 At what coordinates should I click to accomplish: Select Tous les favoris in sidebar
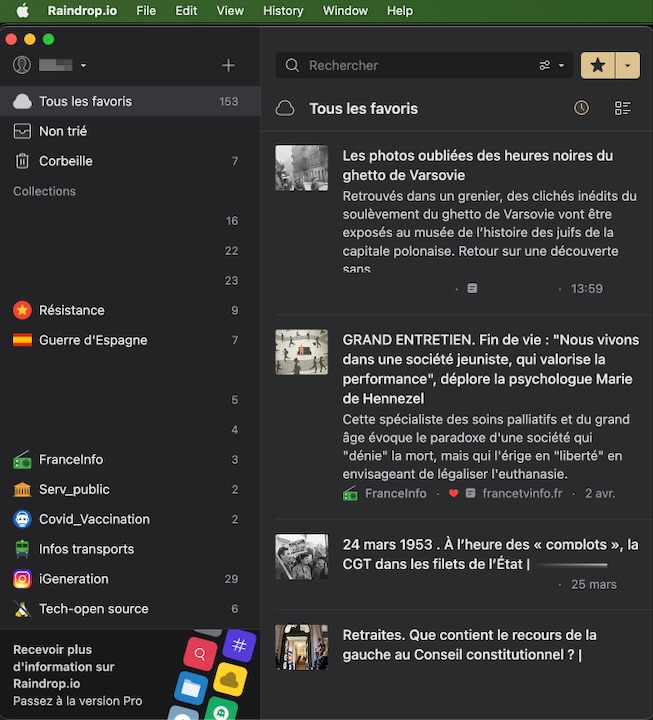[x=85, y=101]
